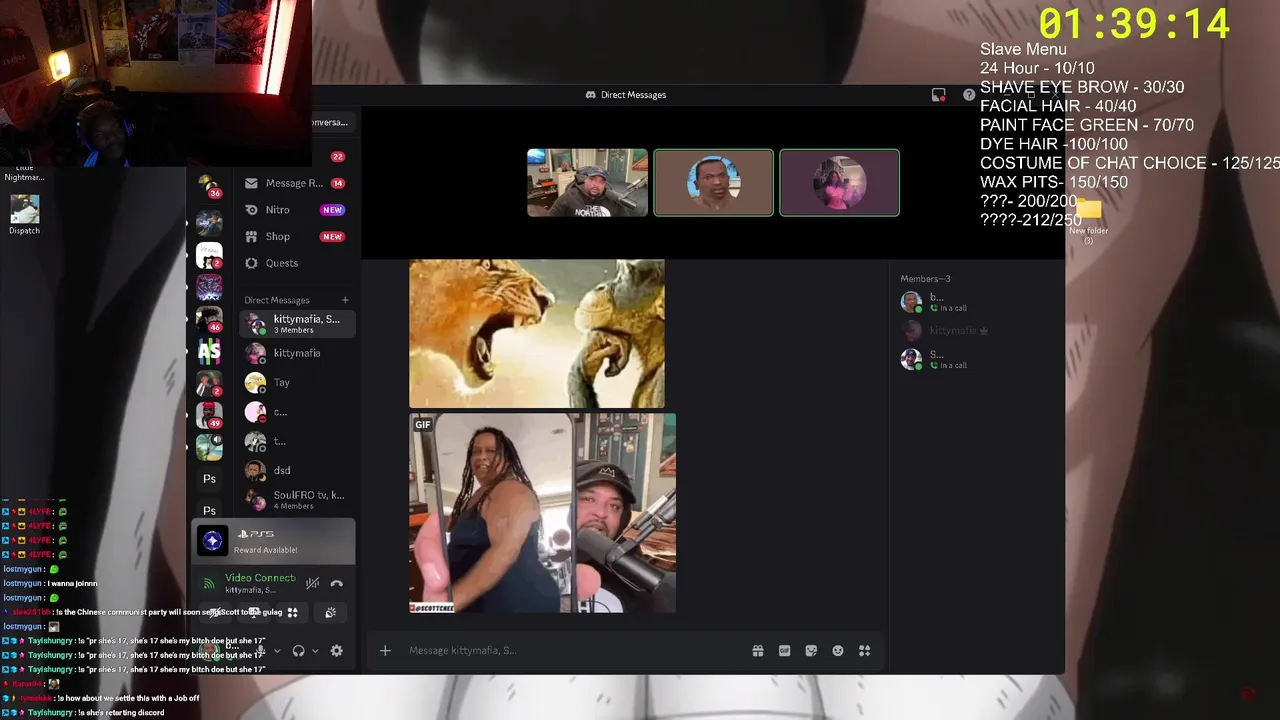Open the Nitro page
The image size is (1280, 720).
point(295,210)
